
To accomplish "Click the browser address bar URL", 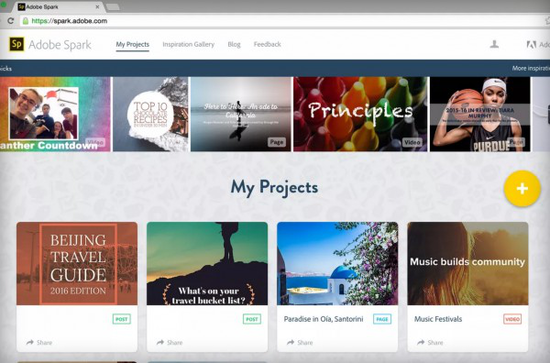I will tap(69, 21).
